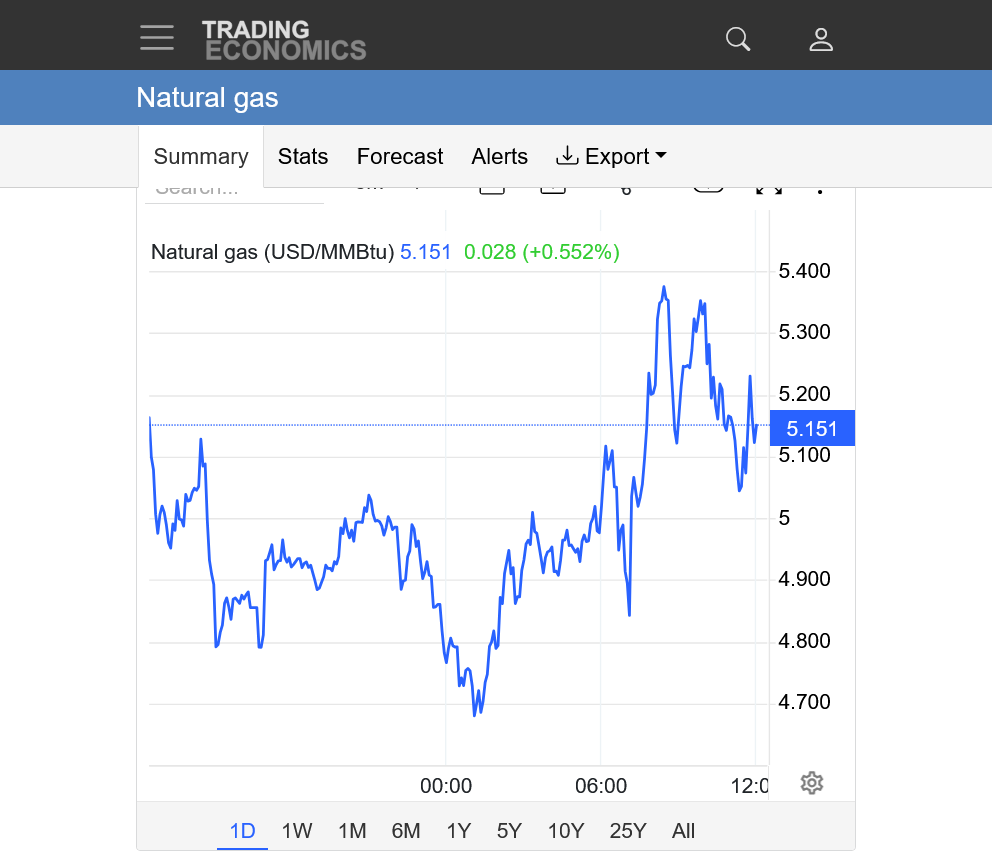This screenshot has width=992, height=863.
Task: Display the 5Y chart range
Action: [x=509, y=831]
